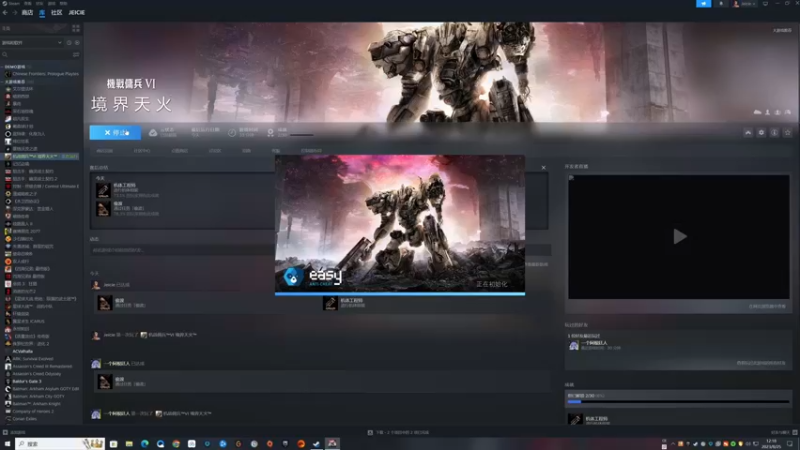This screenshot has width=800, height=450.
Task: Add game to favorites star icon
Action: tap(788, 133)
